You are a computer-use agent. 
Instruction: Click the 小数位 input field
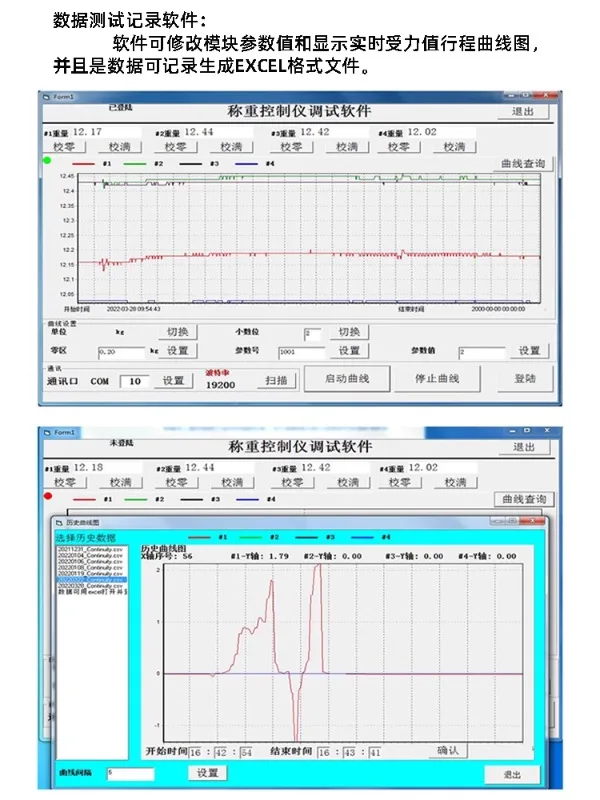click(313, 334)
